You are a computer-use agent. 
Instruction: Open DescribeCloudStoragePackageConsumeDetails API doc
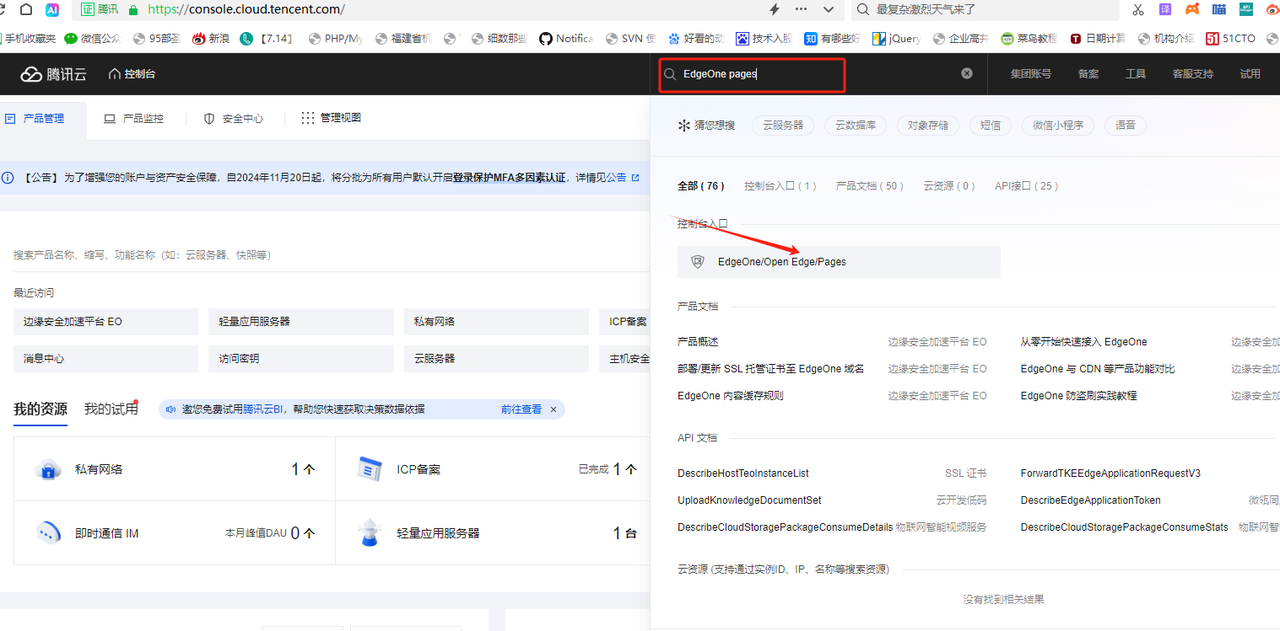(x=785, y=527)
